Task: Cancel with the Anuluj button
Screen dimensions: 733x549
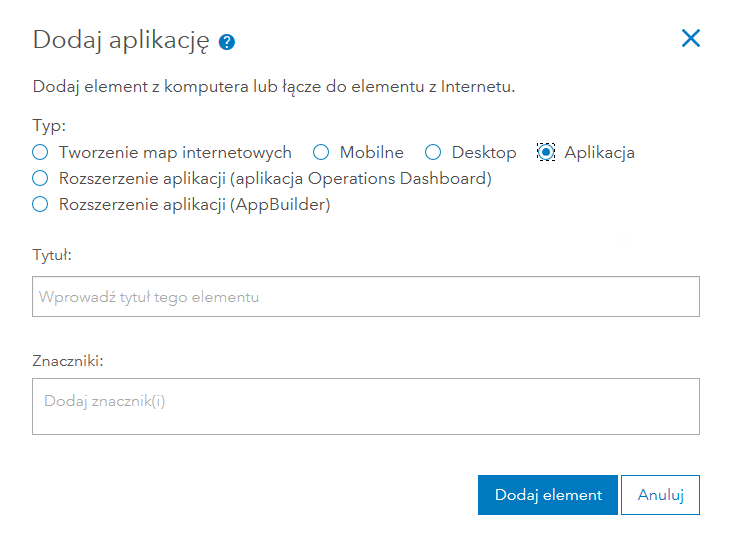Action: pos(659,495)
